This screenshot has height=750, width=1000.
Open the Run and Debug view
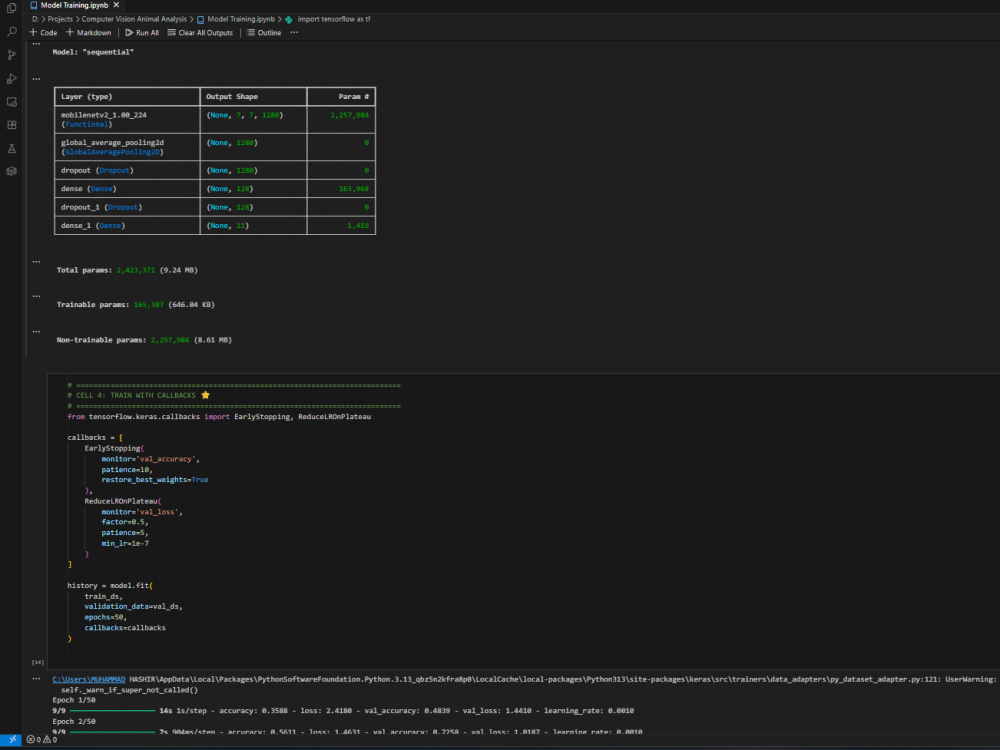click(11, 78)
